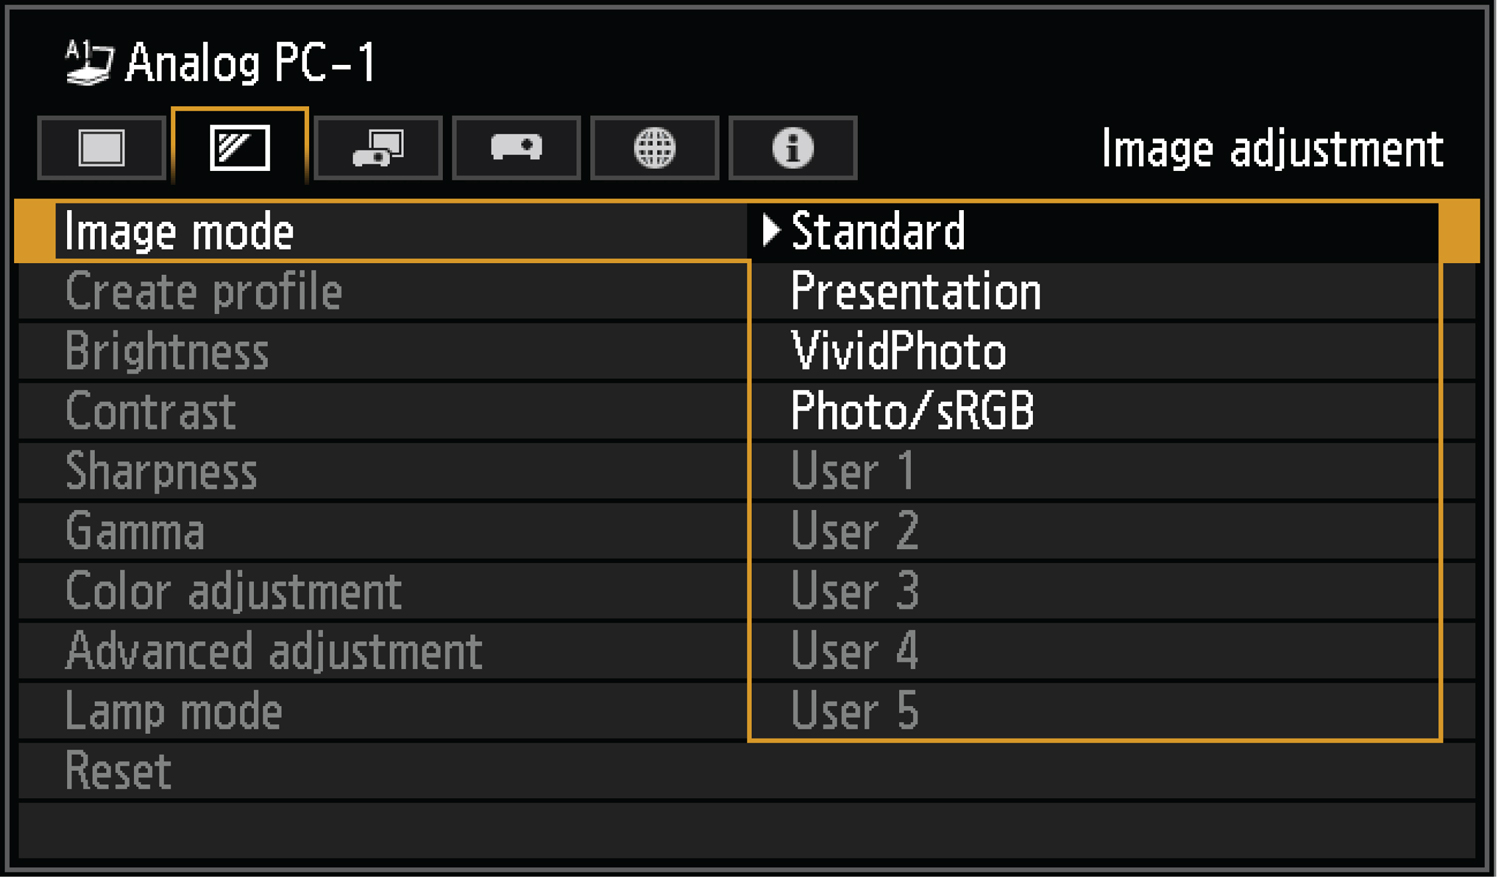
Task: Choose the Presentation image mode
Action: (x=915, y=292)
